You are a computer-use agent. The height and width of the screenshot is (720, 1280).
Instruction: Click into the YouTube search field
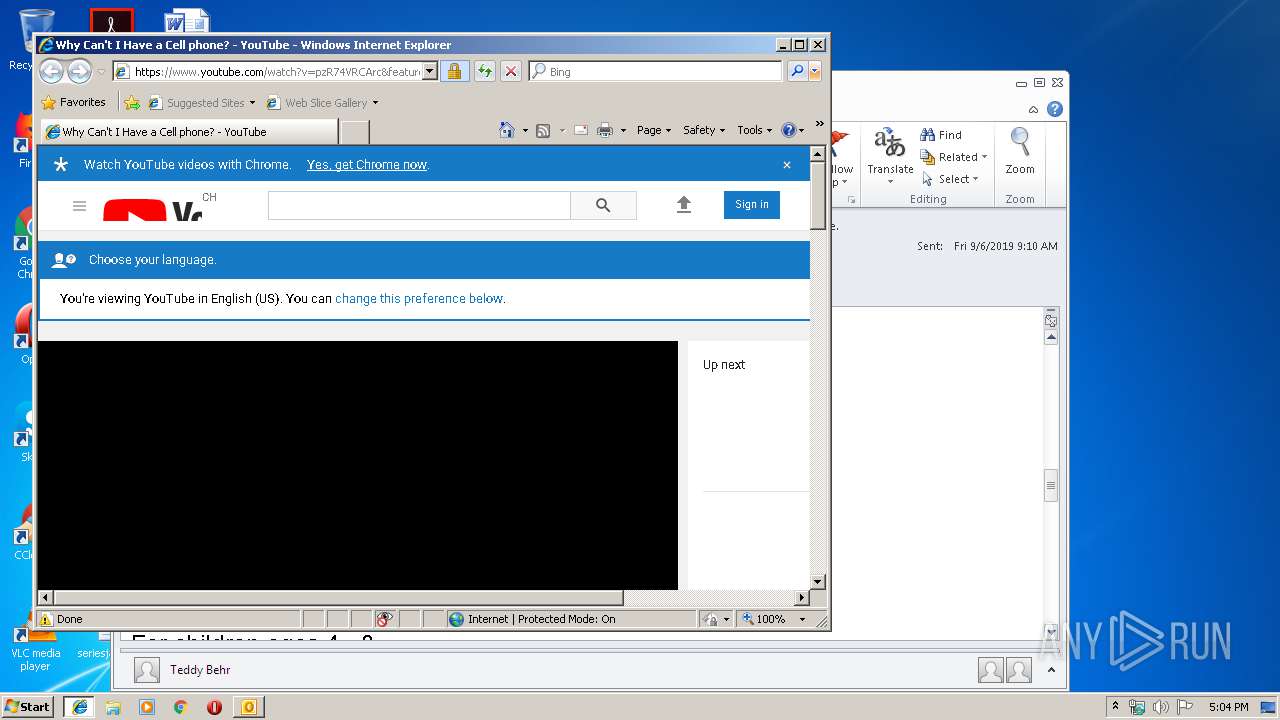click(419, 205)
